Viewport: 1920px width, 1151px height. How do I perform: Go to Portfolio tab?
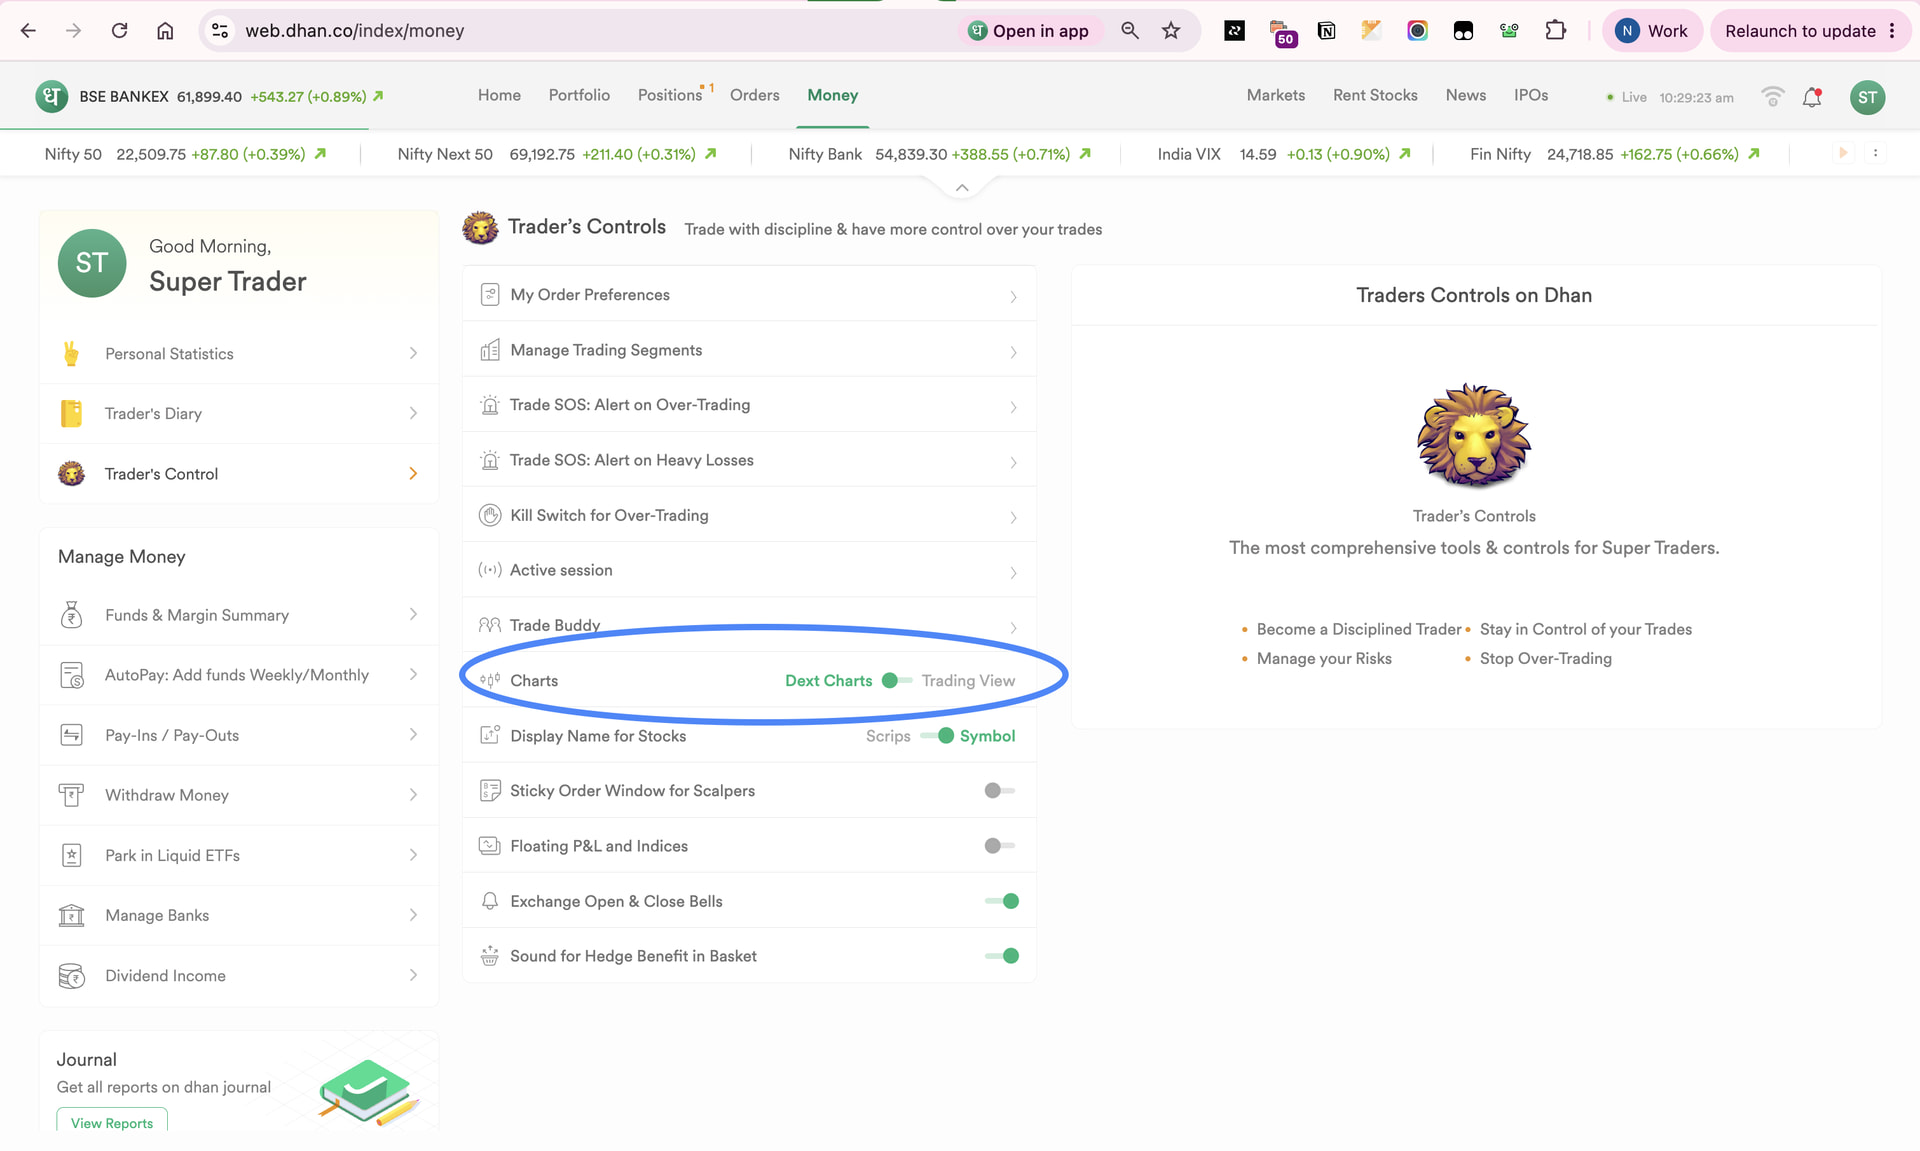point(579,95)
